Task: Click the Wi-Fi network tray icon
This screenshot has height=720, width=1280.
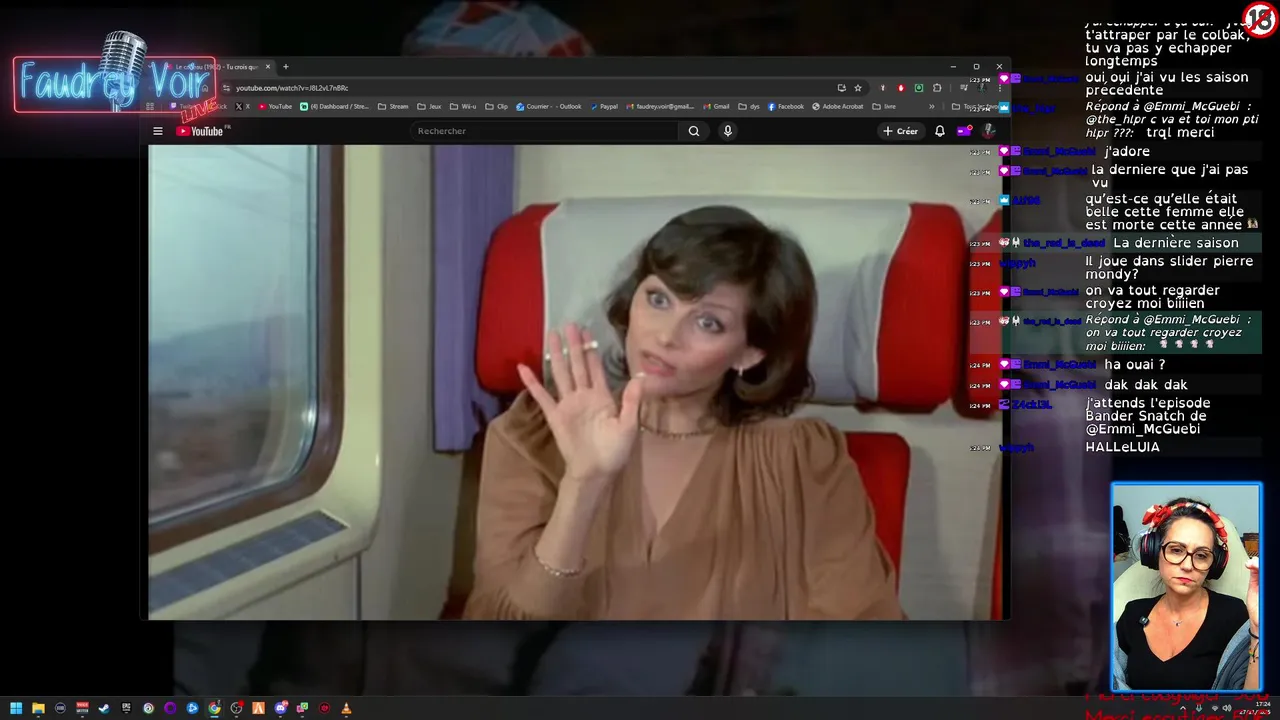Action: pos(1215,708)
